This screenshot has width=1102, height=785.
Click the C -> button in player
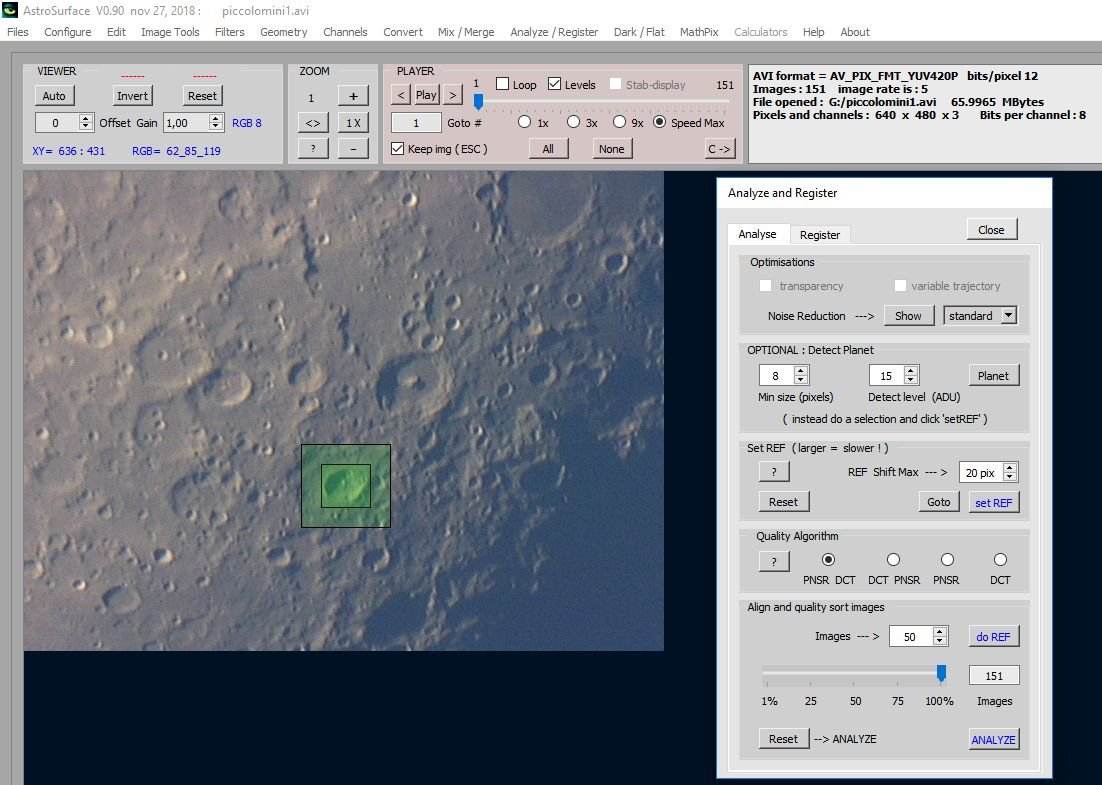pyautogui.click(x=719, y=149)
